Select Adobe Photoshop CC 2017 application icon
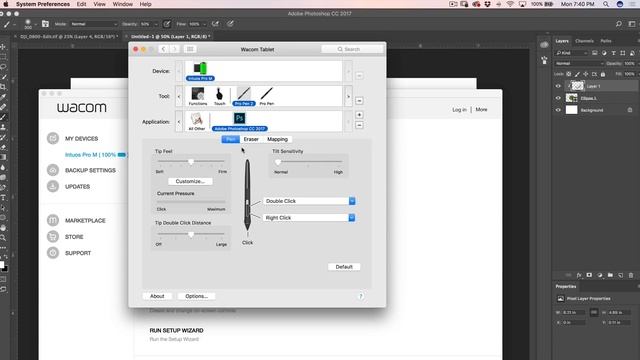 click(x=240, y=118)
